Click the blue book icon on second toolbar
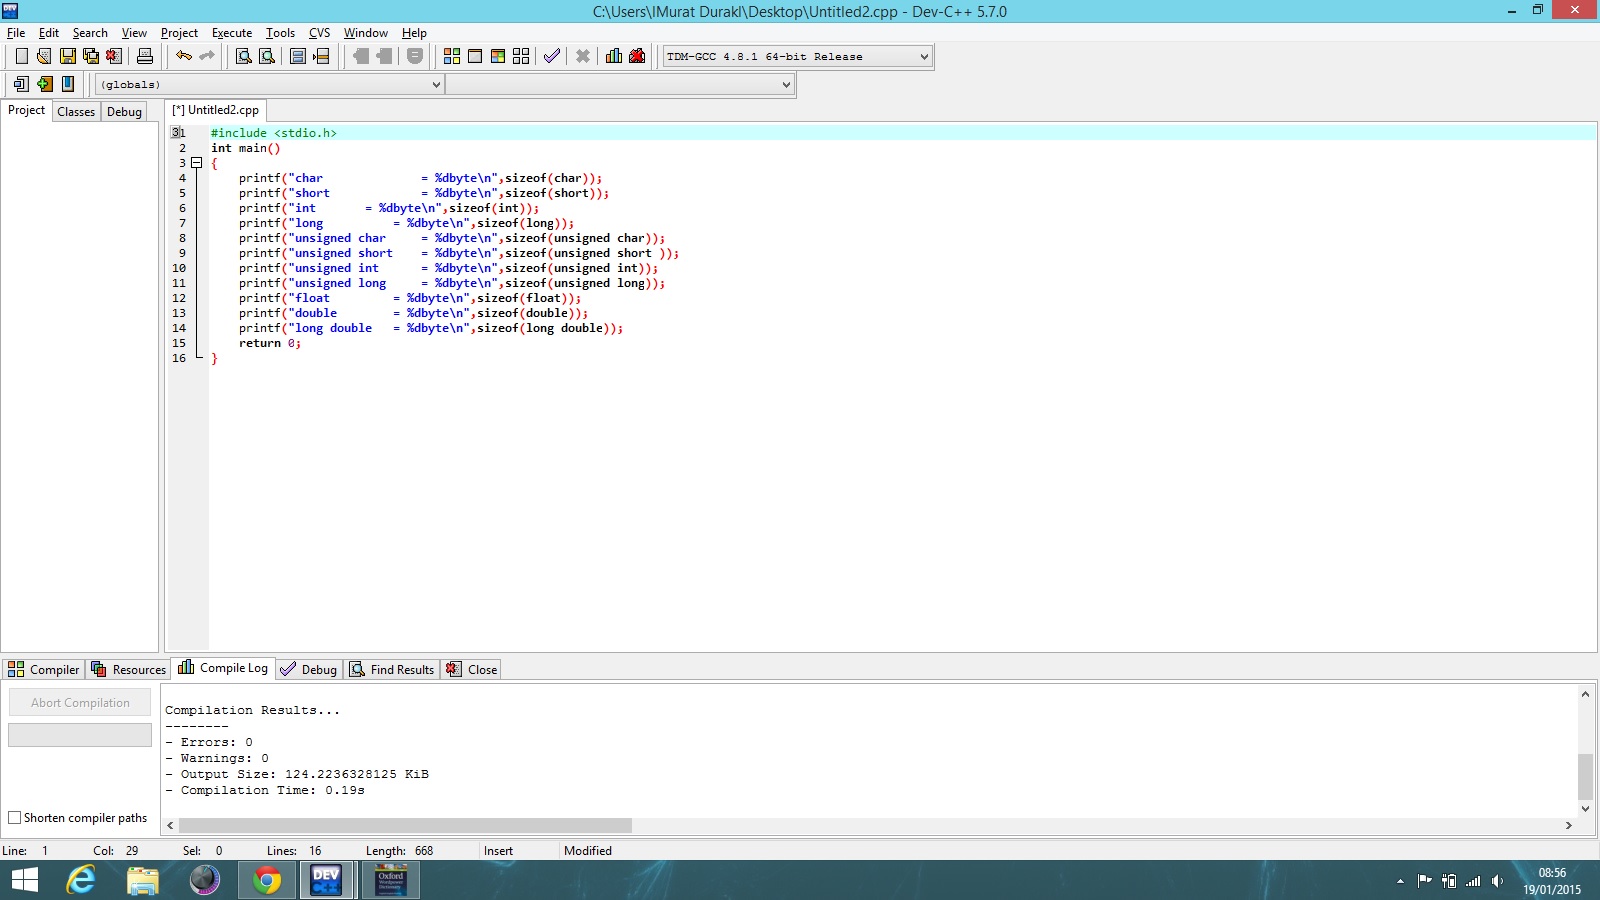Image resolution: width=1600 pixels, height=900 pixels. (68, 84)
